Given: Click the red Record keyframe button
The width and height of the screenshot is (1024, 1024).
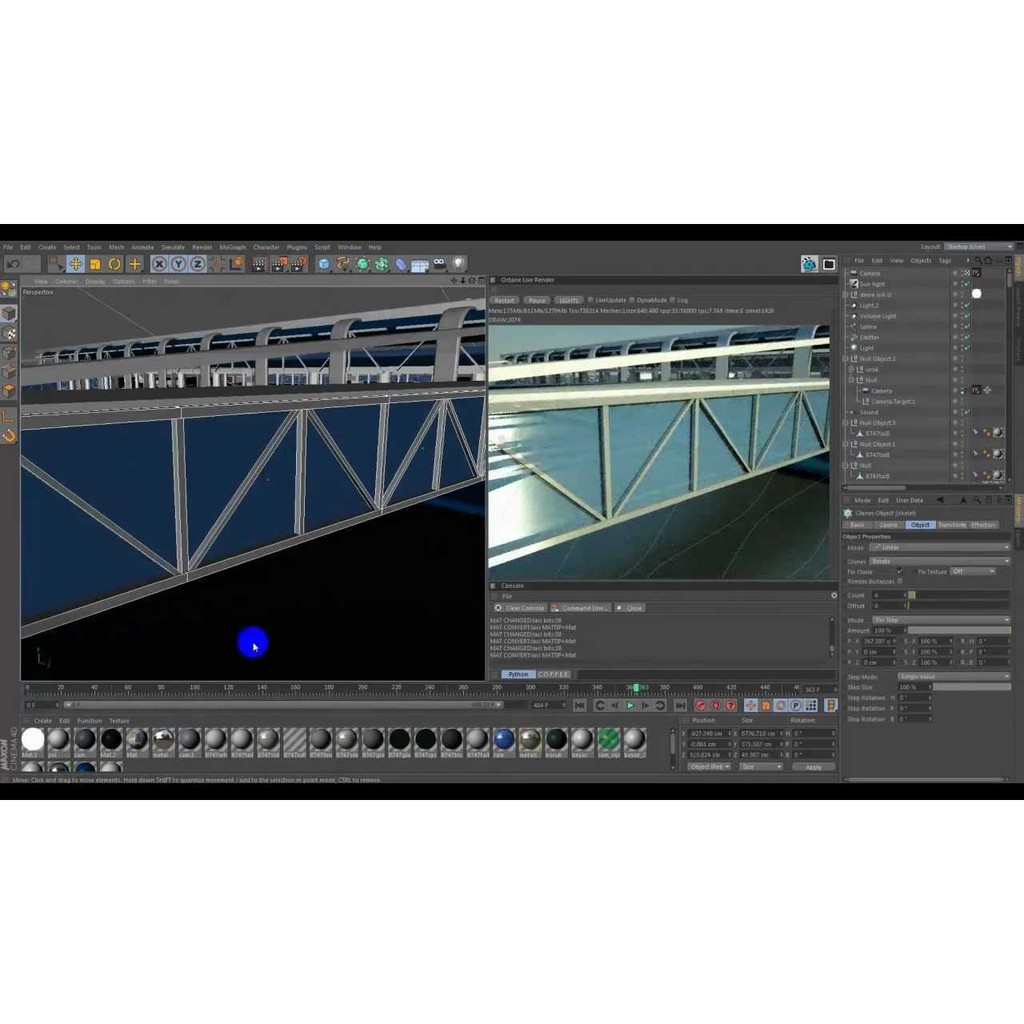Looking at the screenshot, I should pos(700,705).
